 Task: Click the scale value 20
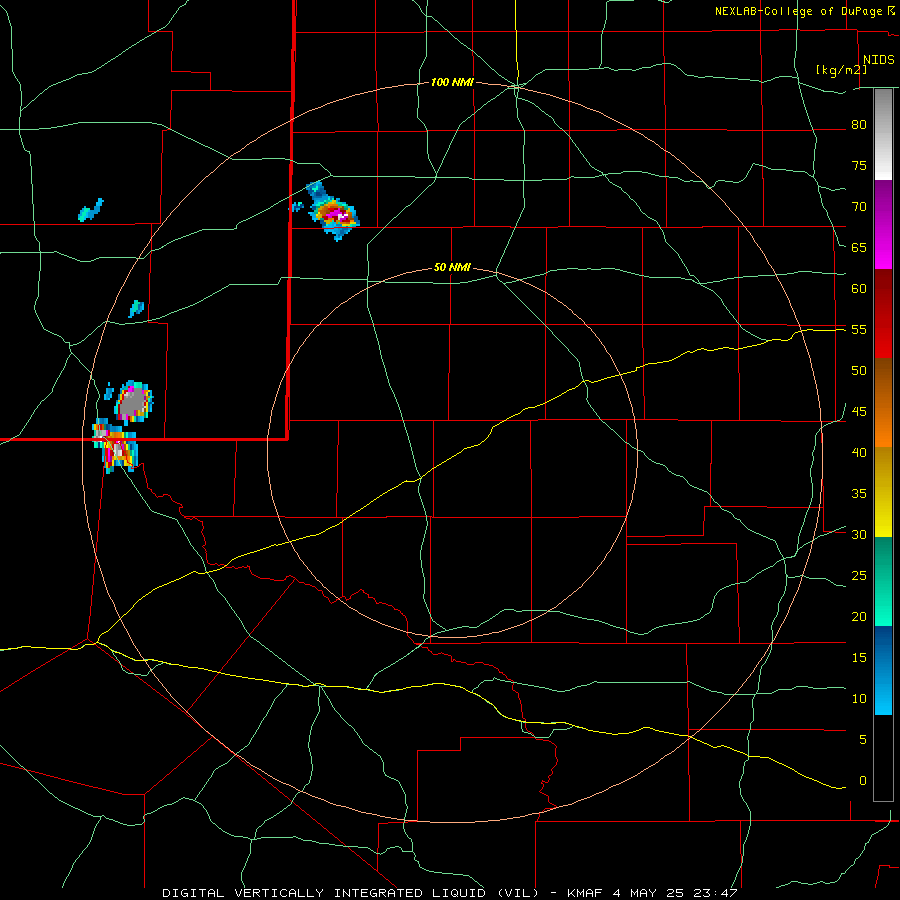point(859,616)
